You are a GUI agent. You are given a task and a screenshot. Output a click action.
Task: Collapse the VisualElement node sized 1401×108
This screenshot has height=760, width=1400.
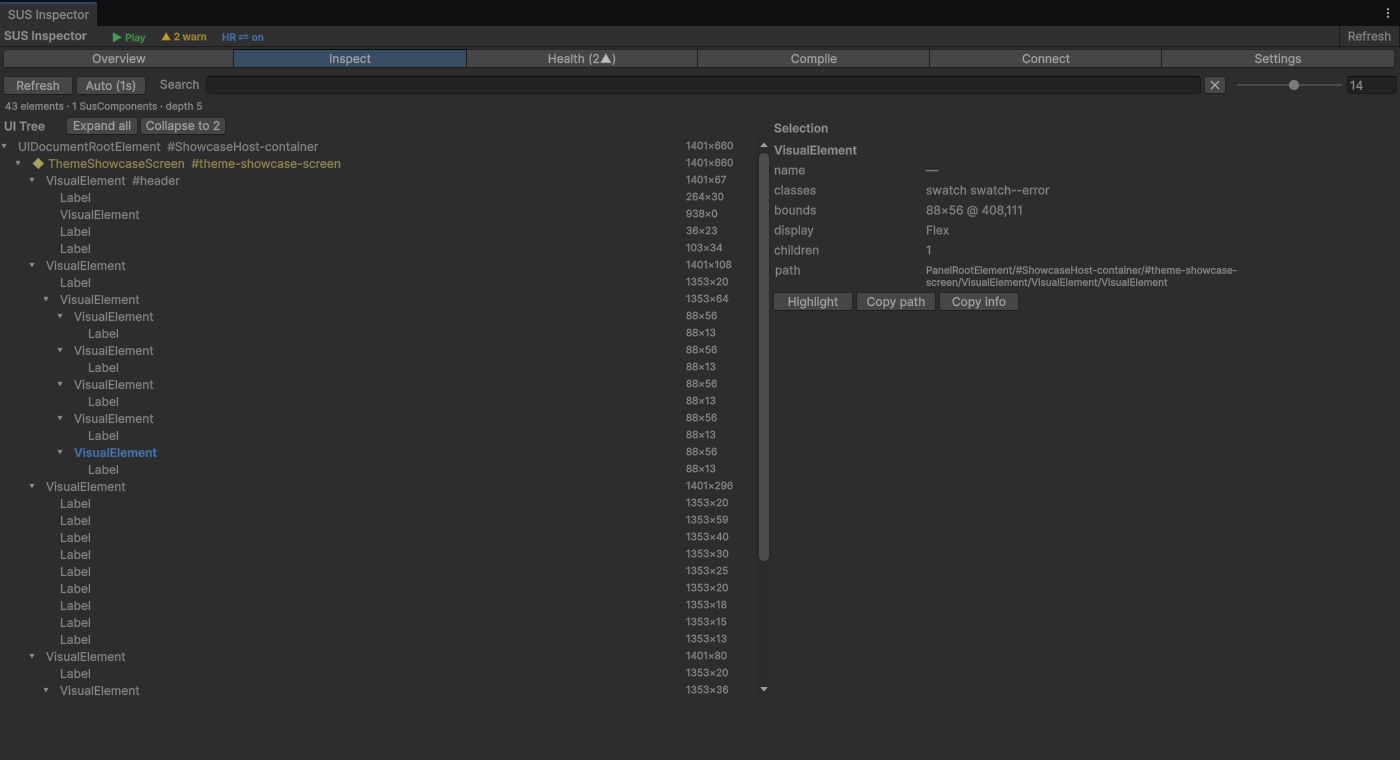click(x=32, y=265)
